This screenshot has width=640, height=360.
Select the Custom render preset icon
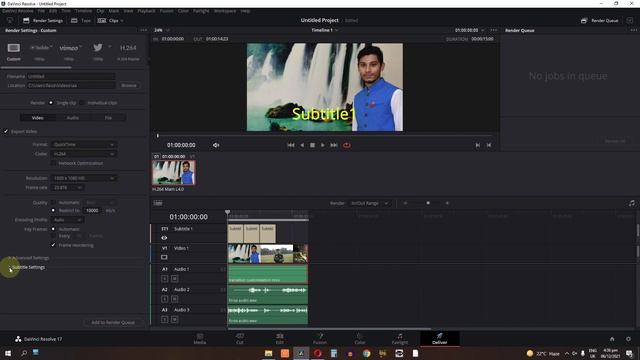pyautogui.click(x=13, y=48)
